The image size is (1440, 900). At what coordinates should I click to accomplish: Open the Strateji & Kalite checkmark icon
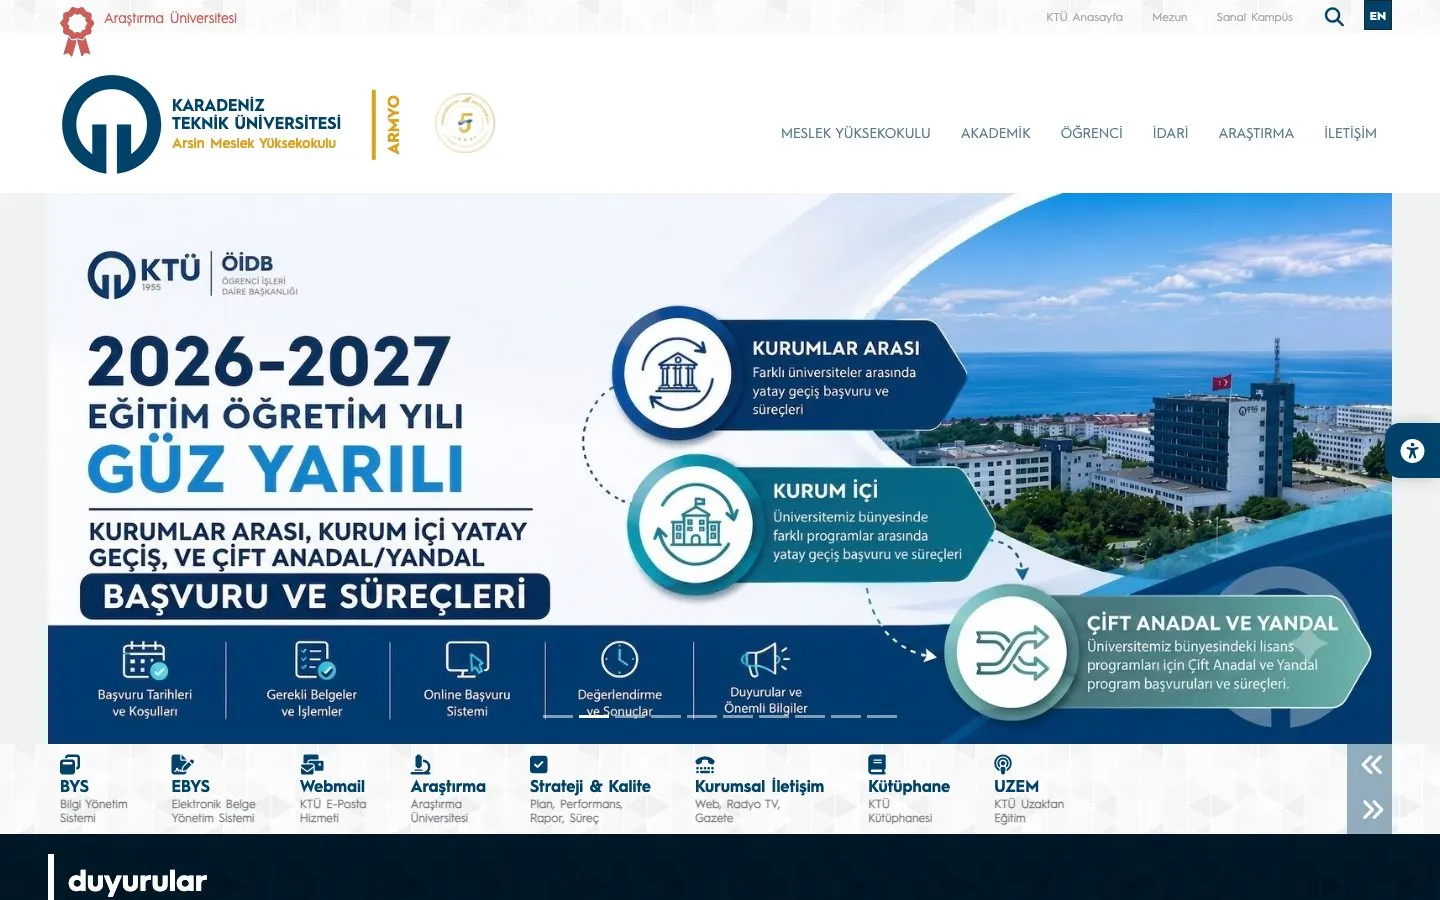pos(539,765)
